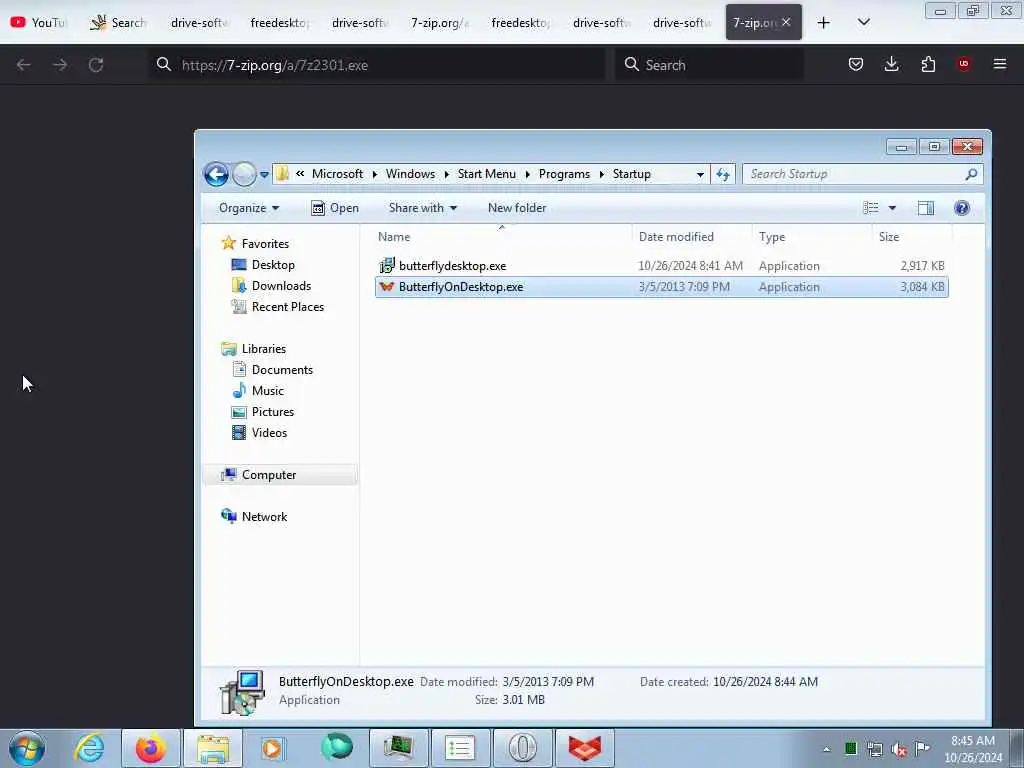Click Windows in the address breadcrumb

click(410, 174)
